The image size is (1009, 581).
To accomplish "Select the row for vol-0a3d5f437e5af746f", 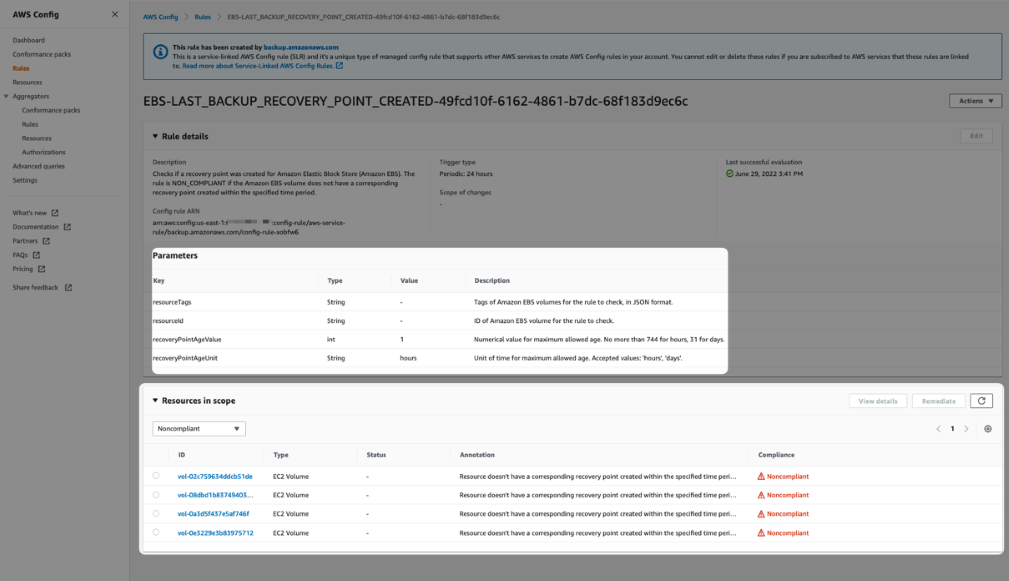I will pos(156,513).
